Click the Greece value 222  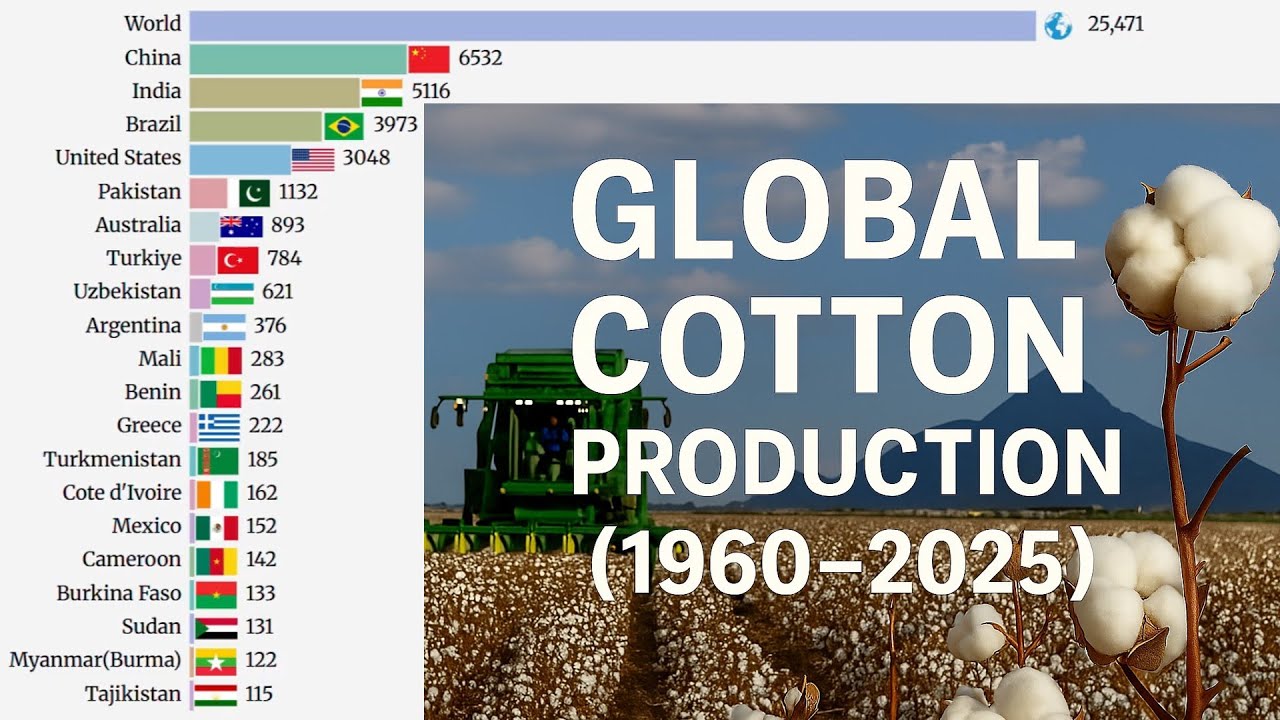click(x=265, y=427)
